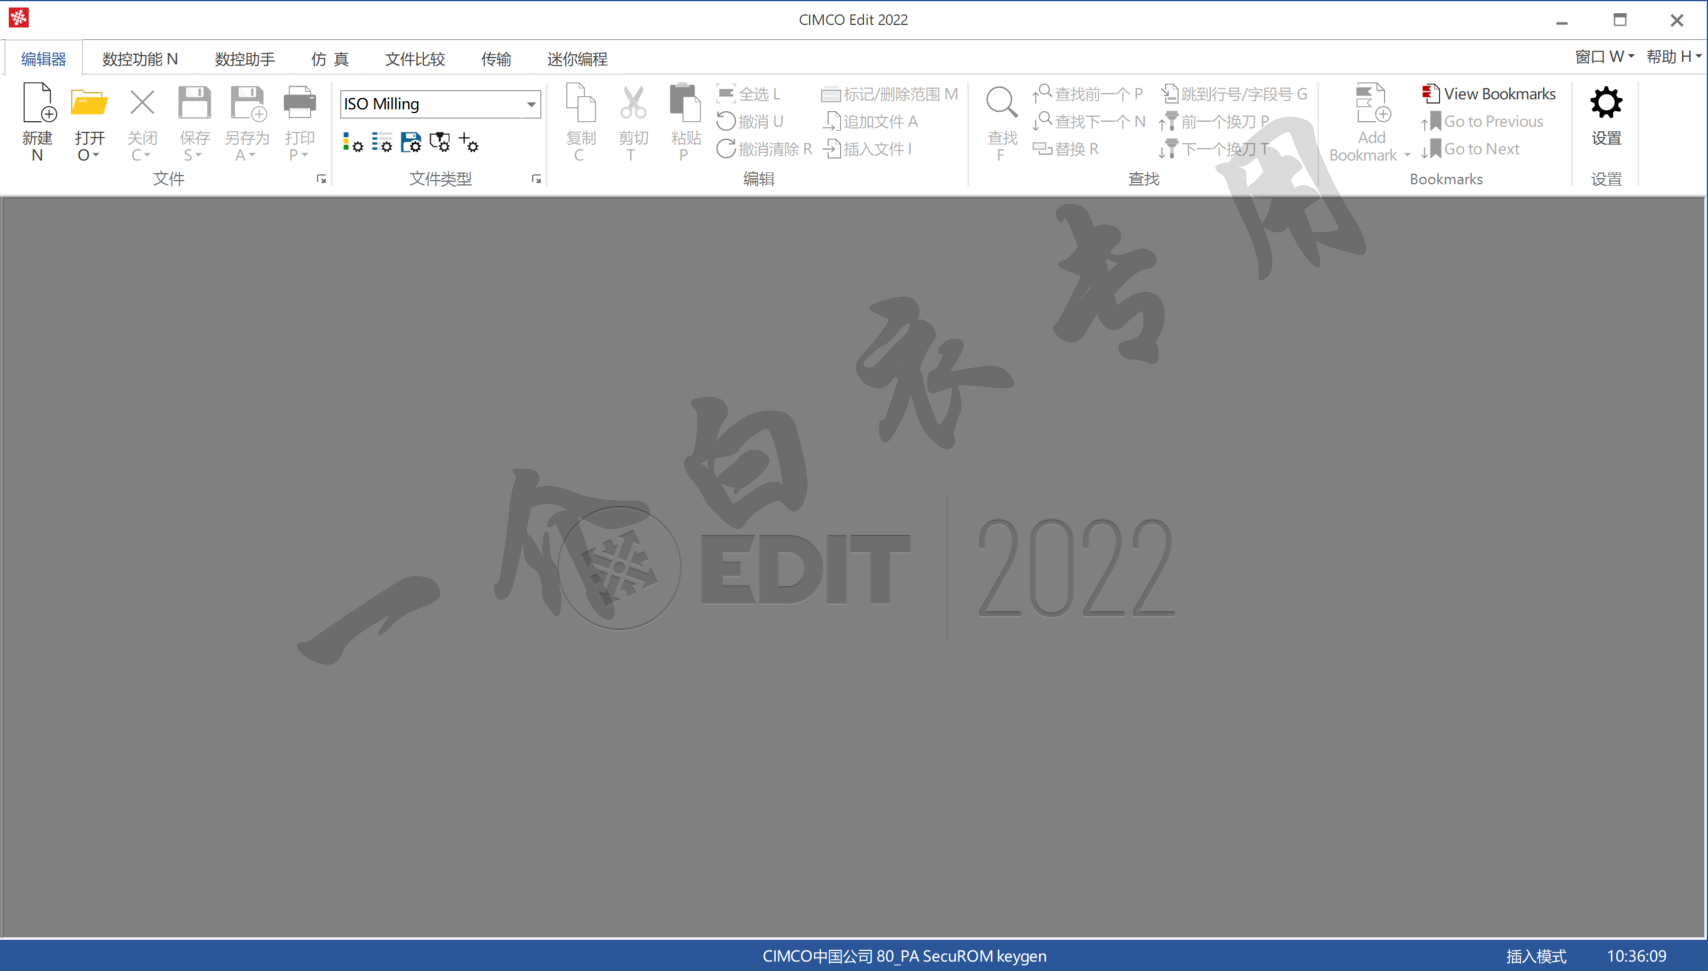Switch to the 迷你编程 tab
The width and height of the screenshot is (1708, 971).
click(x=577, y=59)
